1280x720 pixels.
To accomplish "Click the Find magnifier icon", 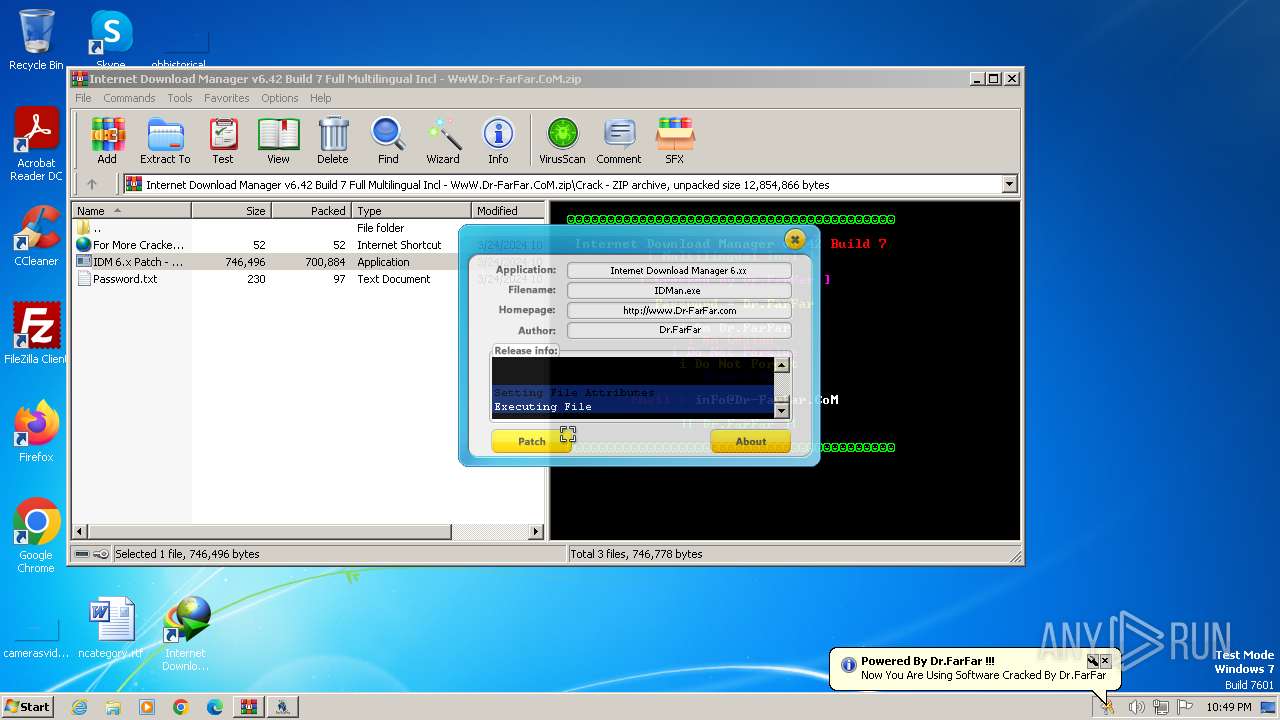I will click(x=388, y=141).
